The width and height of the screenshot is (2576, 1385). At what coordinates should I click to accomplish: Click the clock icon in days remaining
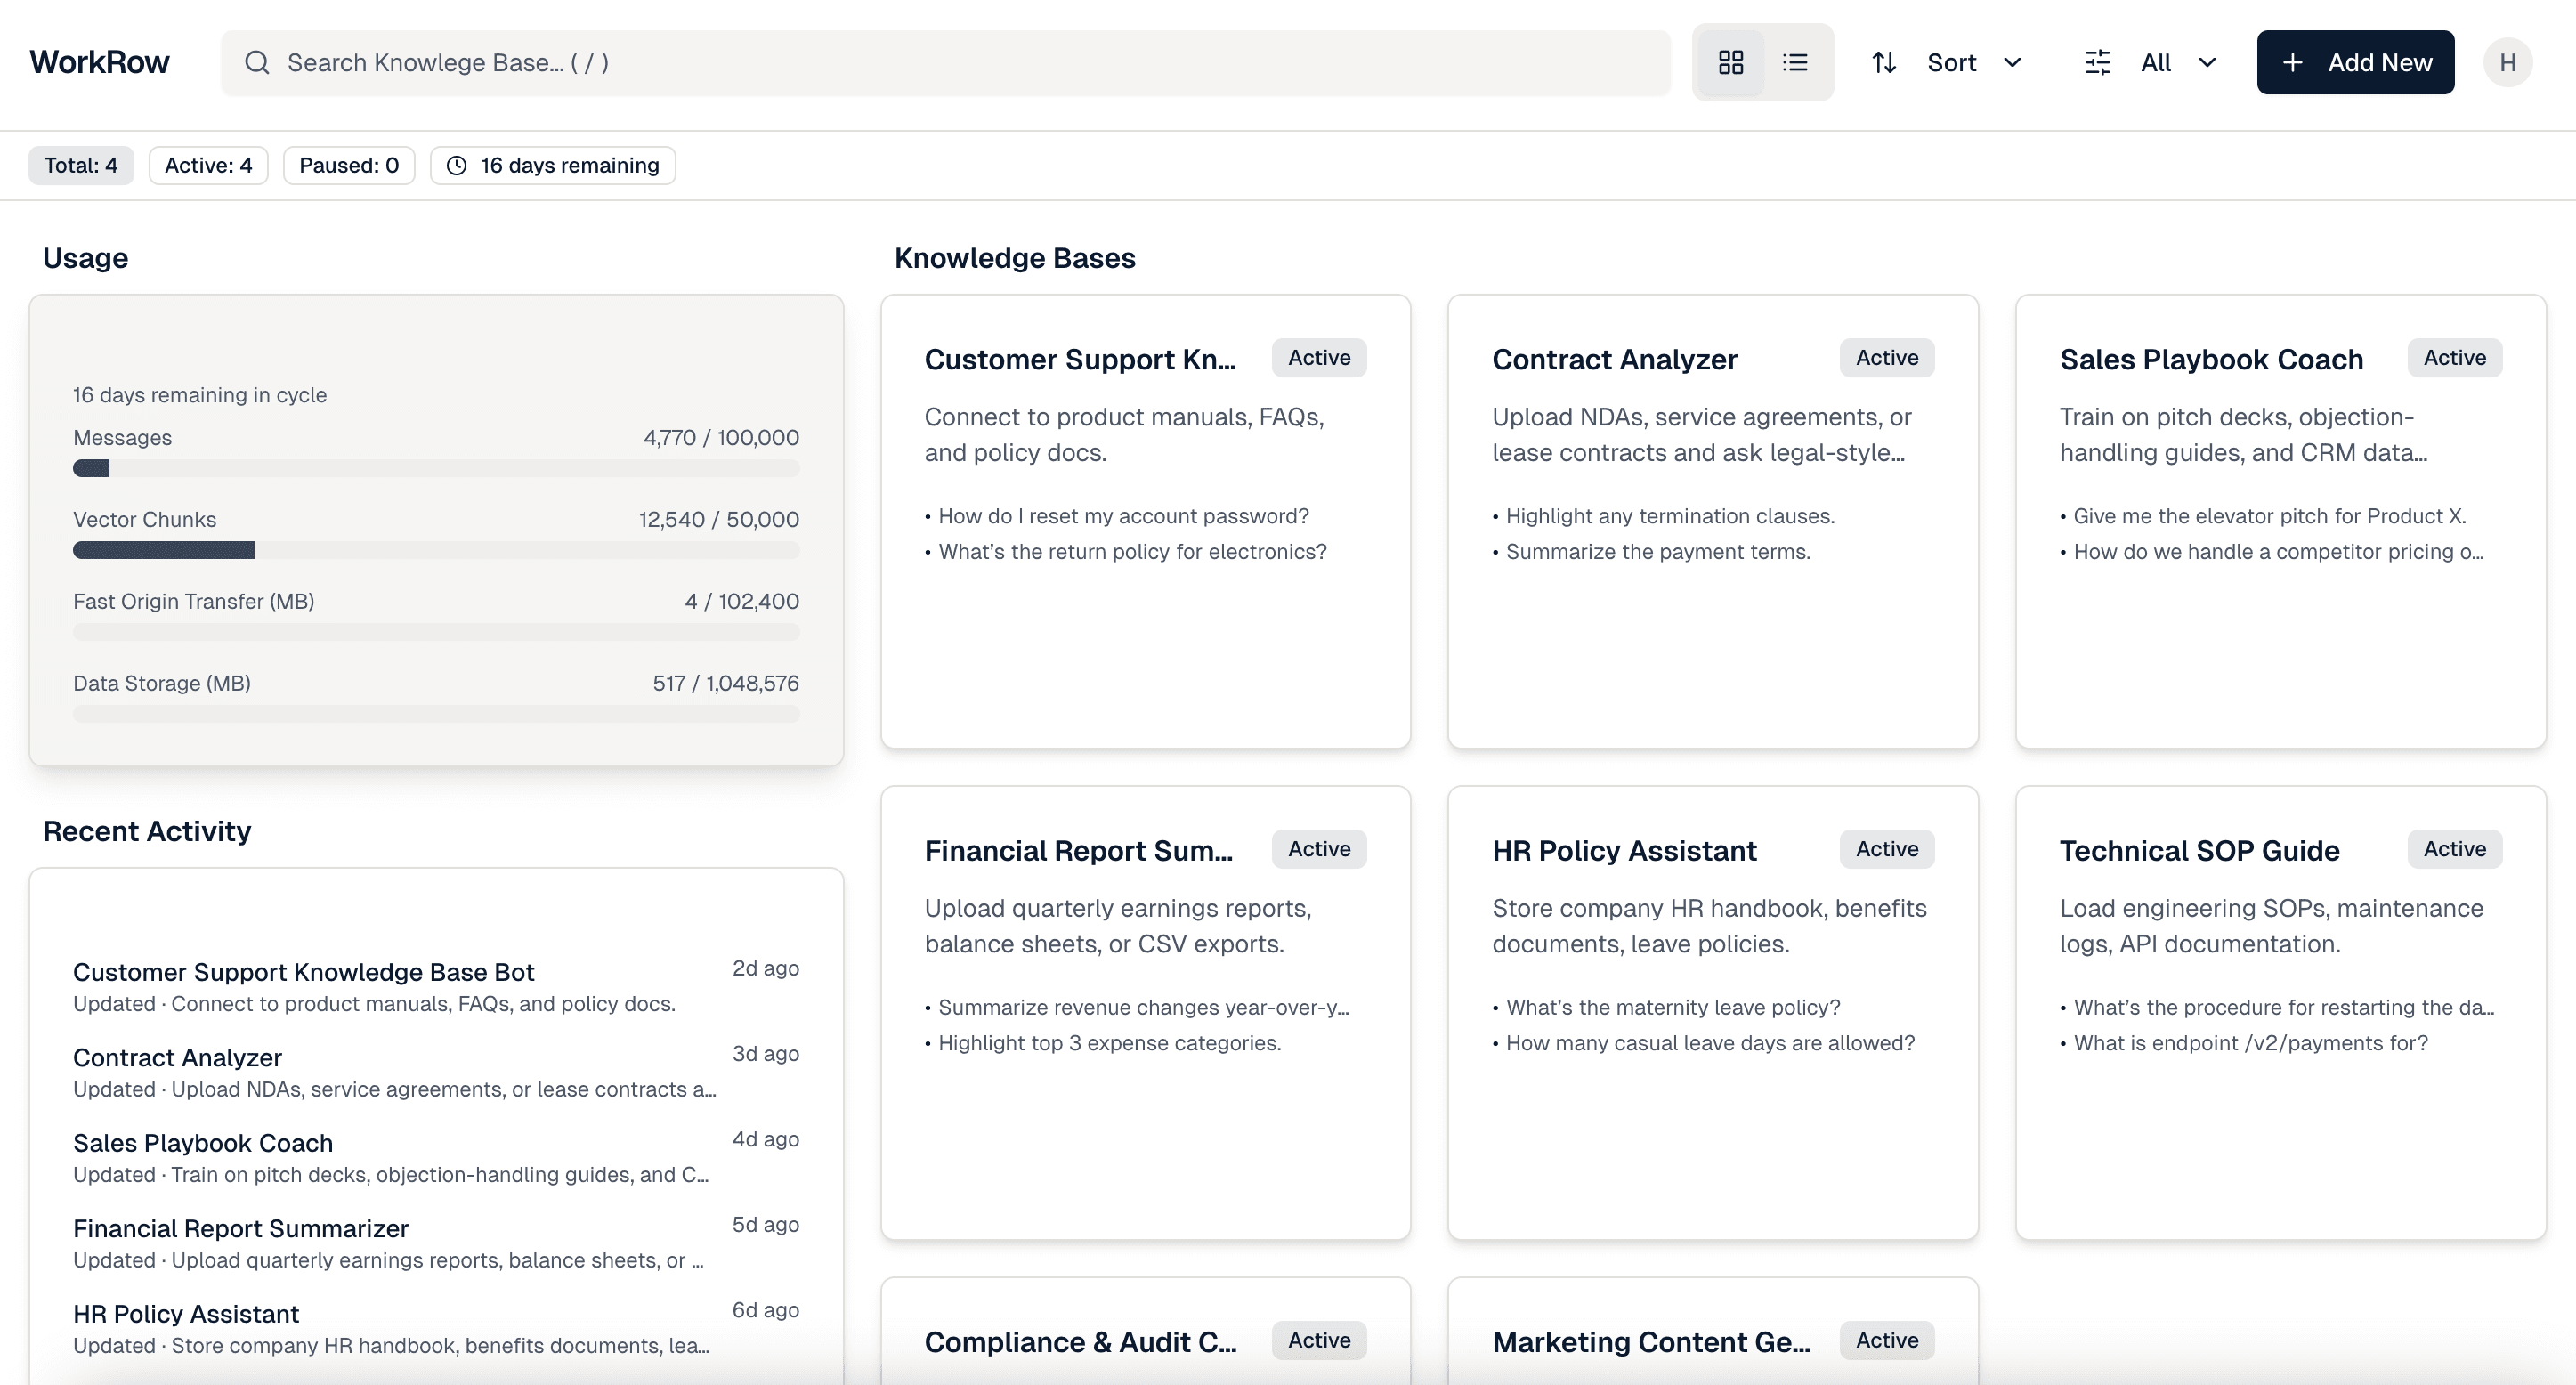[x=456, y=165]
